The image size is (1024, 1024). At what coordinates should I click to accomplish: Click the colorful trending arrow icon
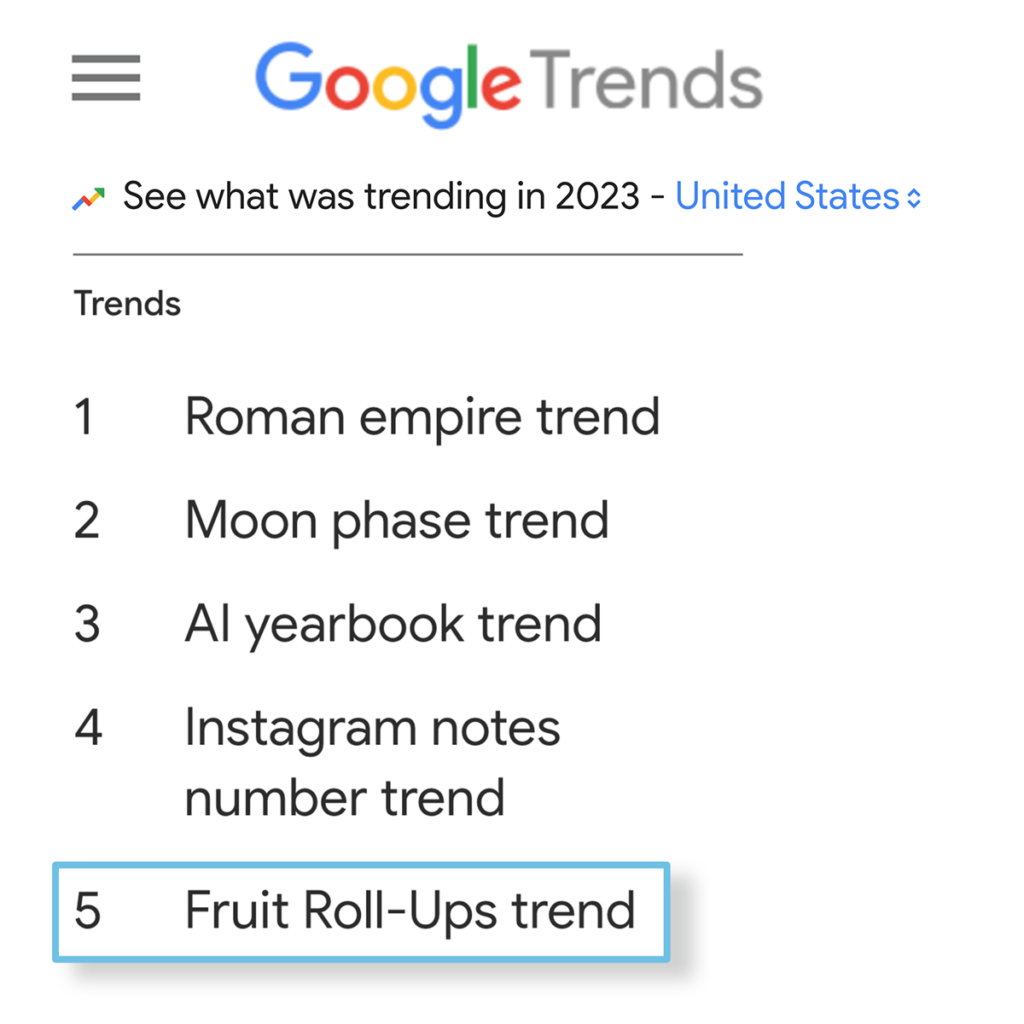pos(89,198)
